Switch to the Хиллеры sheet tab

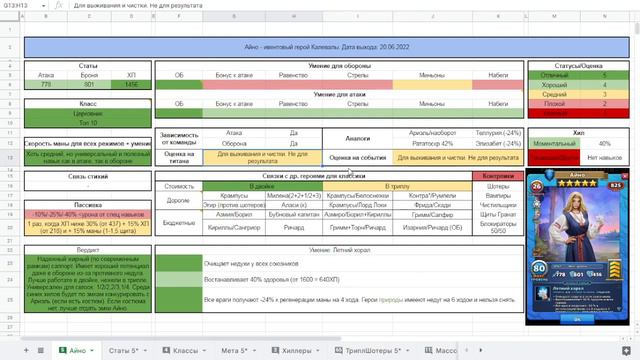(297, 350)
